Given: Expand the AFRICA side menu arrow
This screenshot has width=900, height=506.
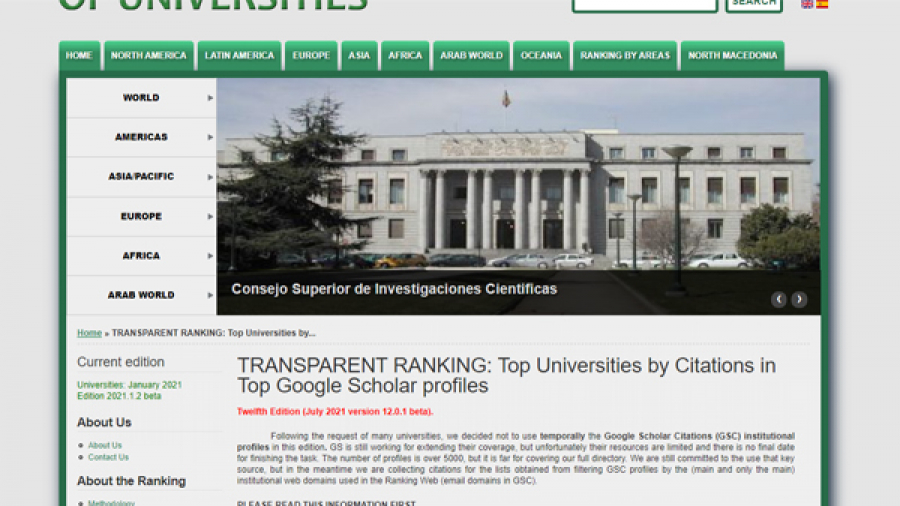Looking at the screenshot, I should 210,256.
